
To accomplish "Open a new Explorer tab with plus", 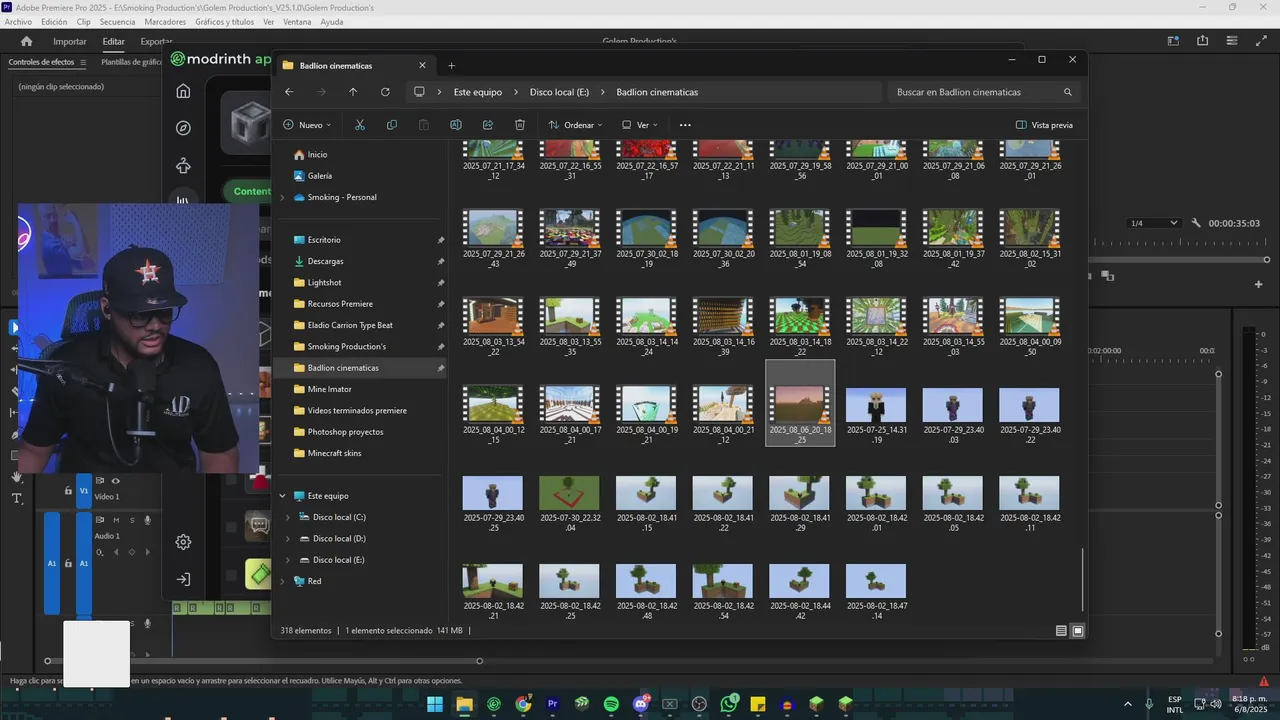I will pyautogui.click(x=451, y=66).
